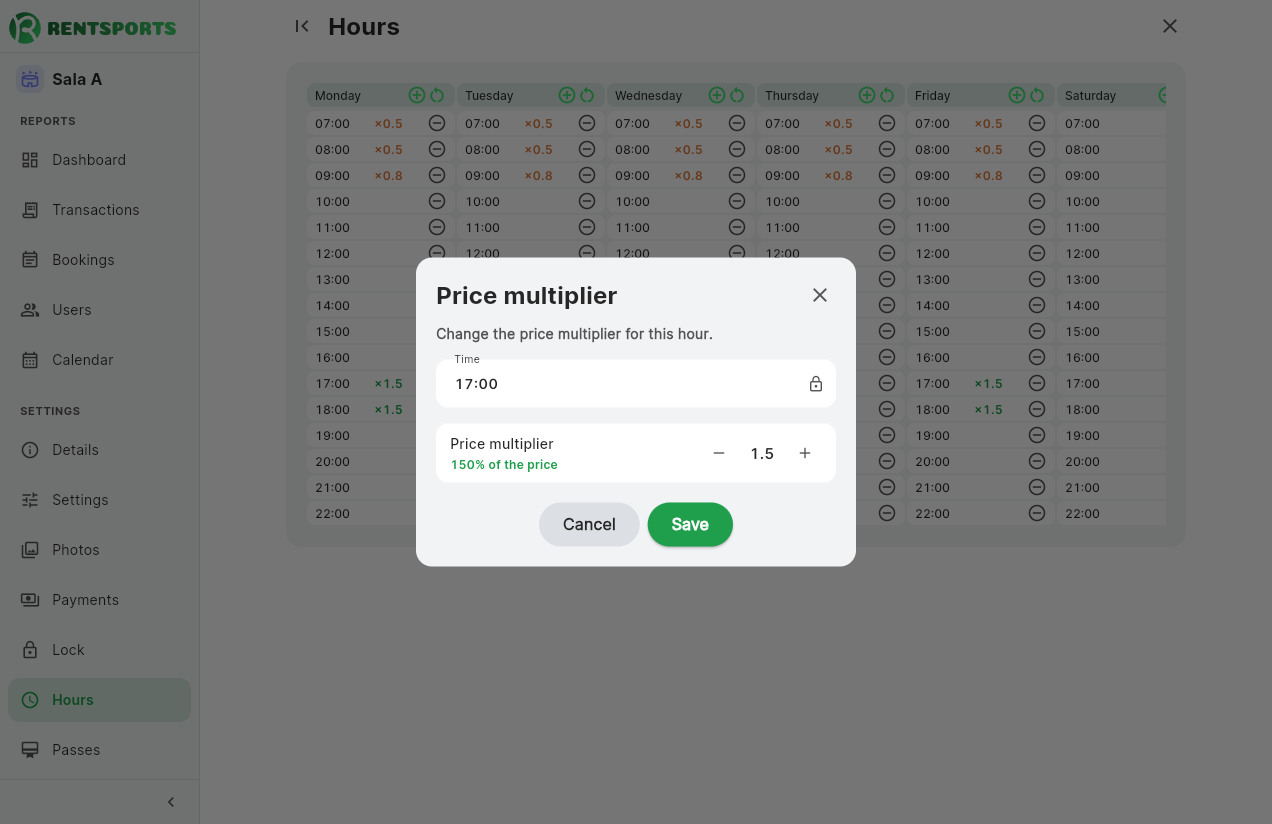Open Dashboard in the sidebar
The image size is (1272, 824).
coord(99,160)
